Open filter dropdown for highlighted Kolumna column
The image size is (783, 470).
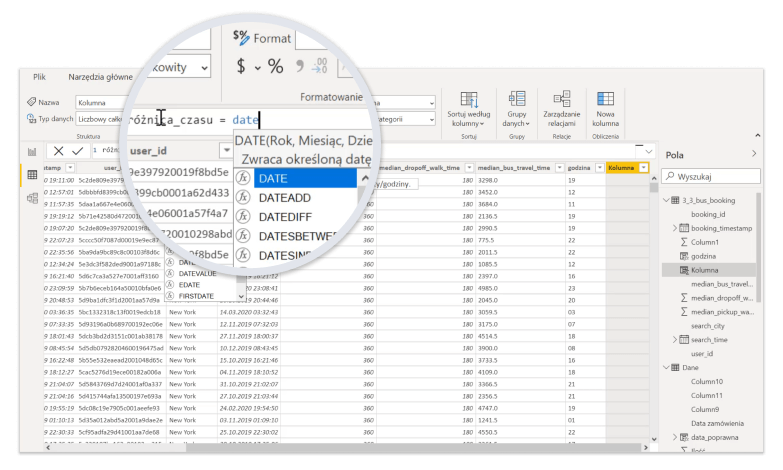point(644,168)
